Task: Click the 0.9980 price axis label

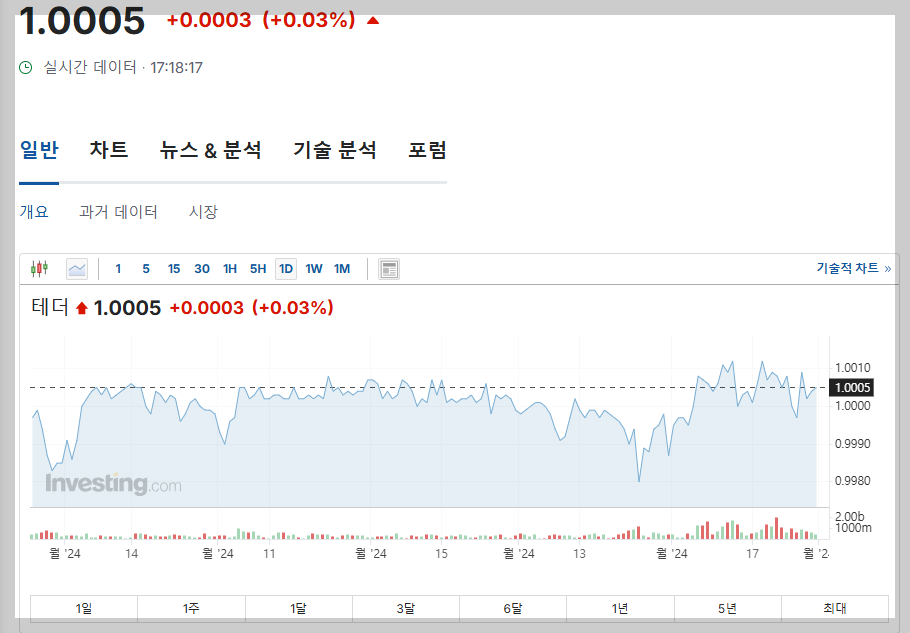Action: coord(853,481)
